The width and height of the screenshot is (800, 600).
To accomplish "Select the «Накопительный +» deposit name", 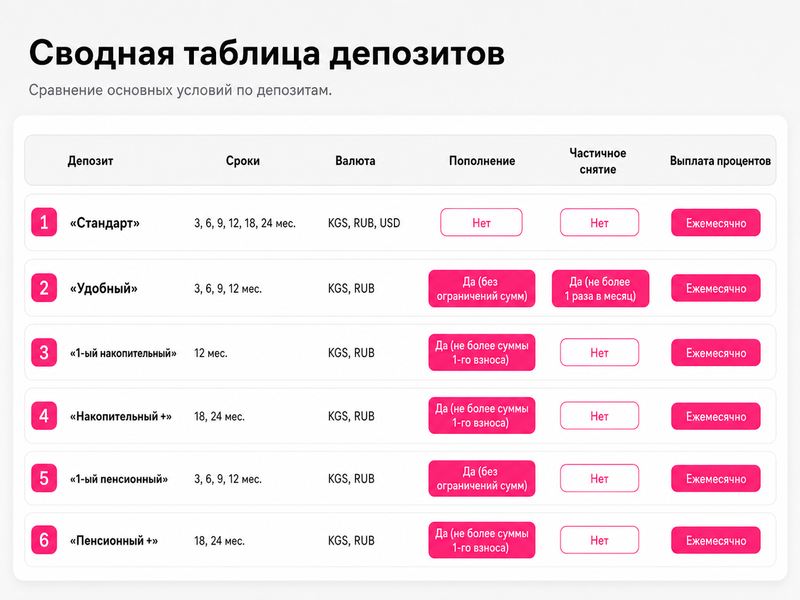I will point(121,416).
